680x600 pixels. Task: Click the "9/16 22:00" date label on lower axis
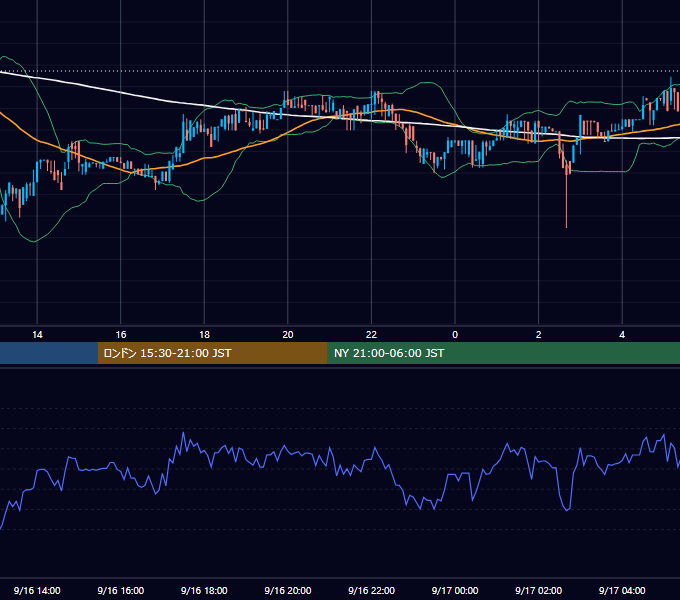coord(371,590)
